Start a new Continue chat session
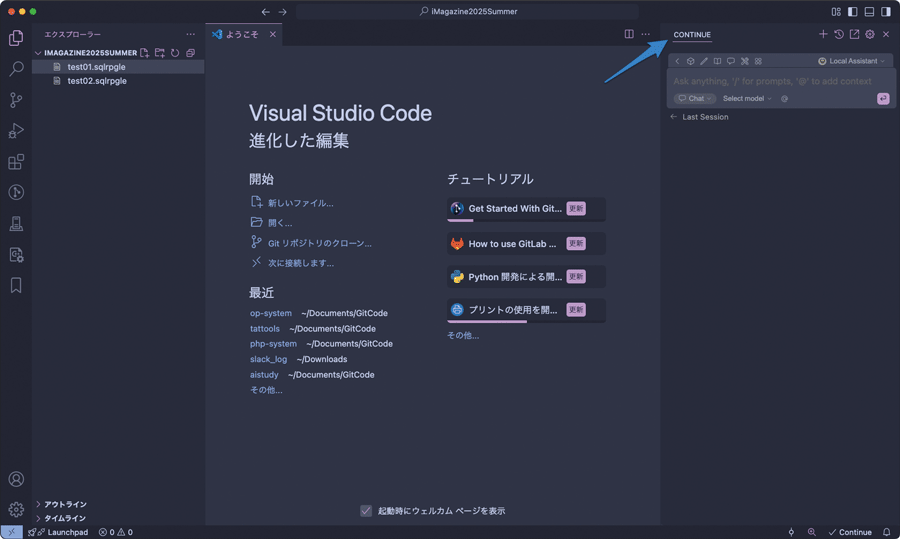Screen dimensions: 900x539 pyautogui.click(x=823, y=34)
